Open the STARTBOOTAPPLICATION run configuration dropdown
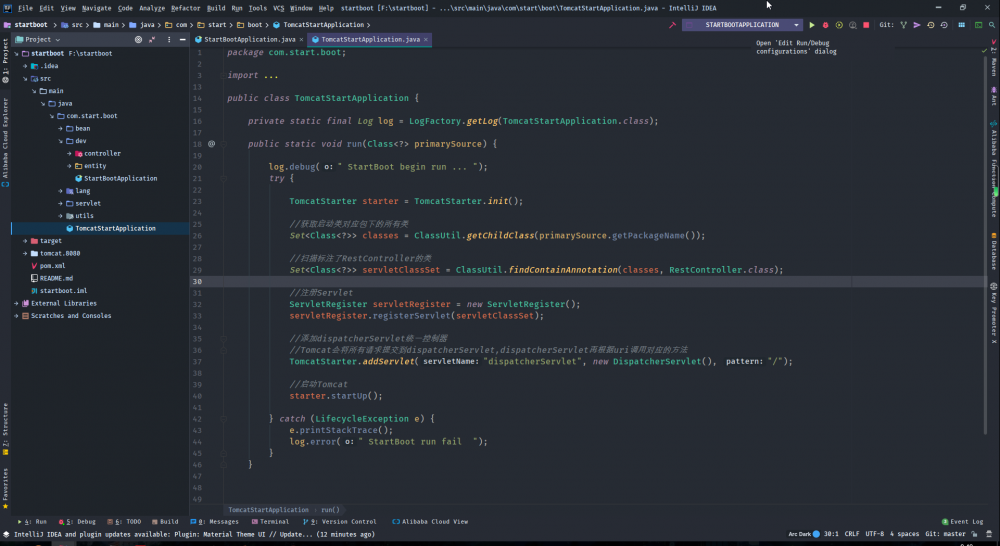The width and height of the screenshot is (1000, 546). (743, 24)
